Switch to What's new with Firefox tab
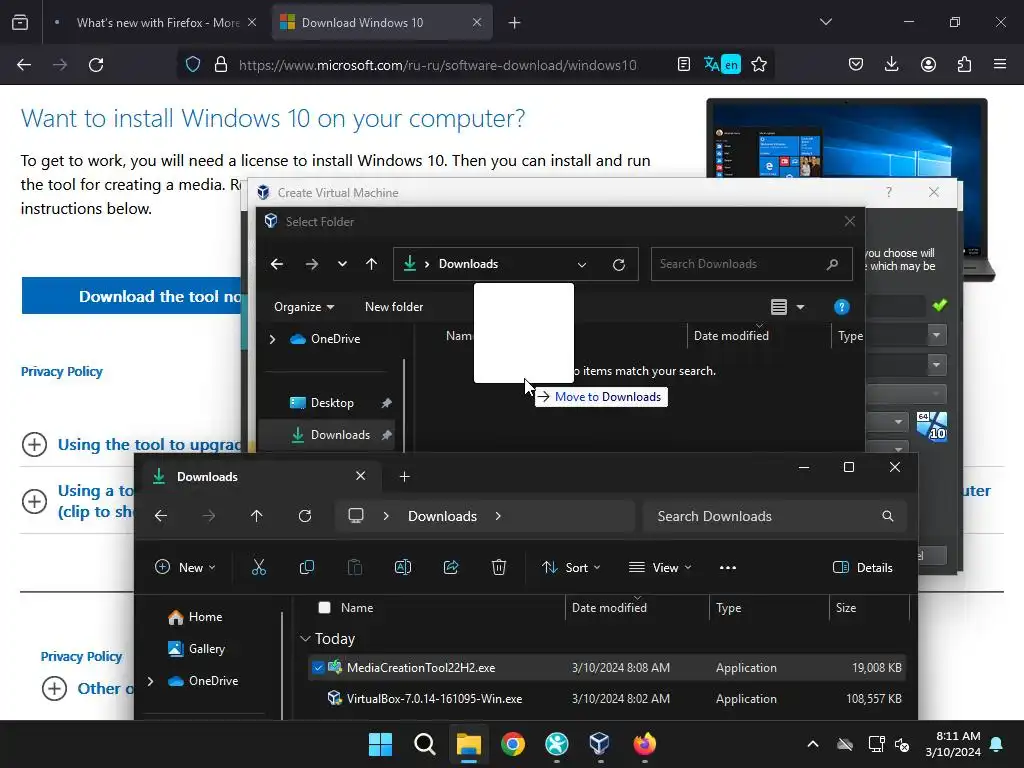Viewport: 1024px width, 768px height. coord(153,23)
